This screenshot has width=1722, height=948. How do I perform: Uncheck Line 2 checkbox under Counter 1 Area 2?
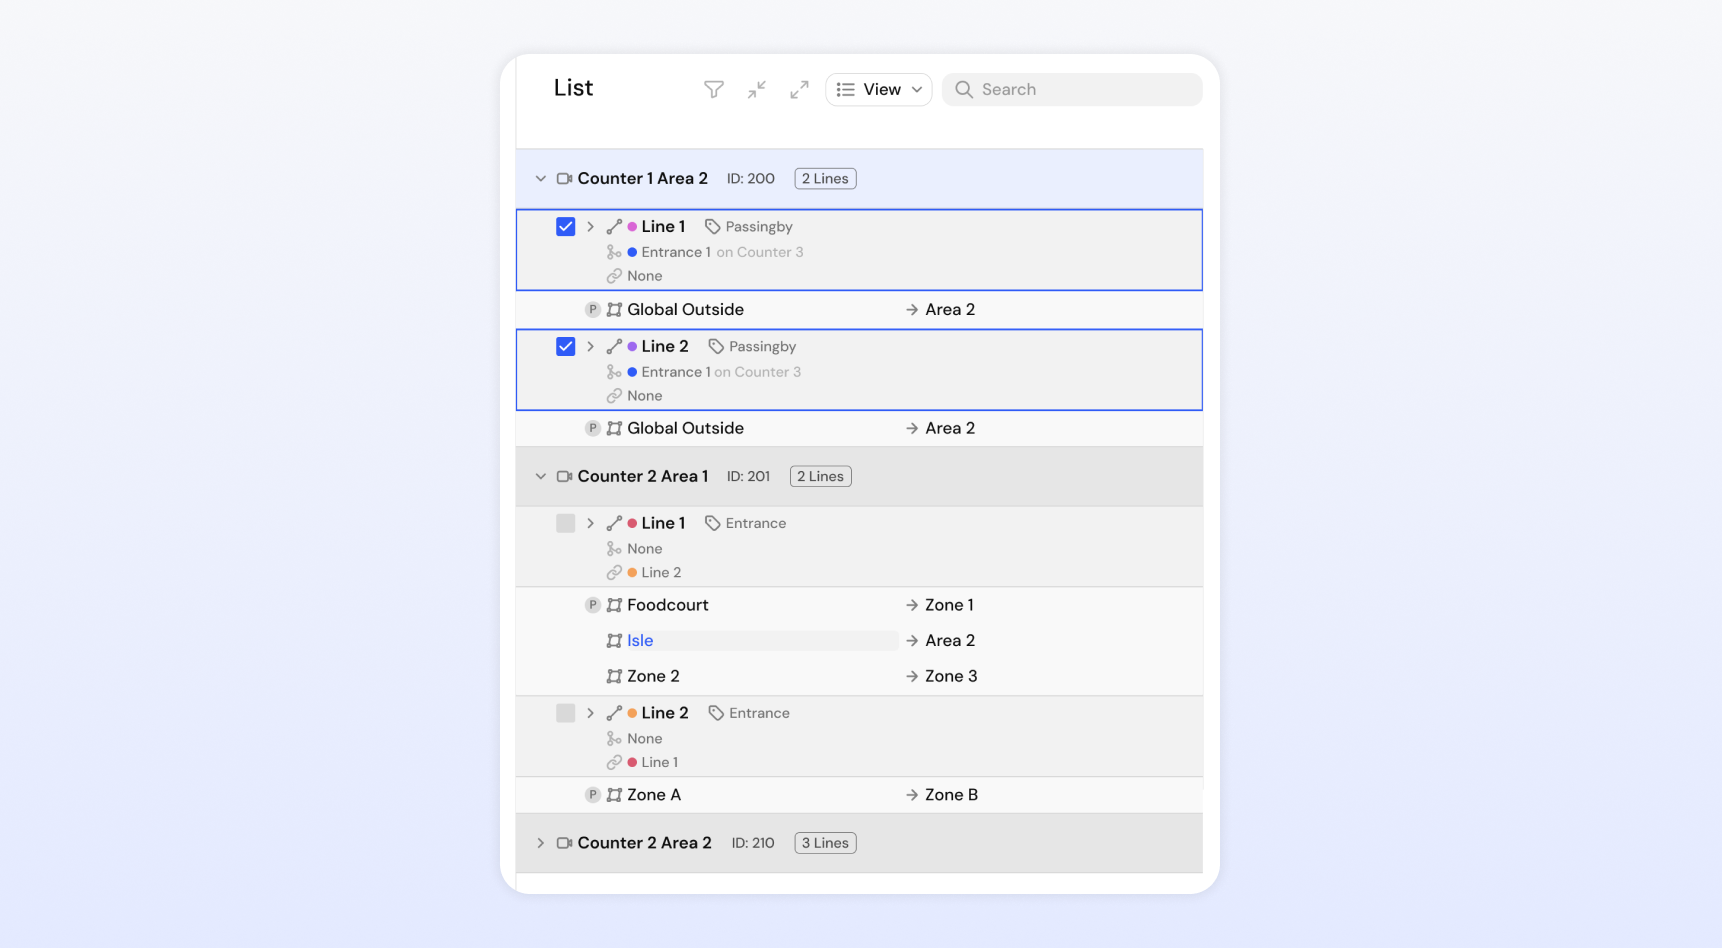(566, 347)
